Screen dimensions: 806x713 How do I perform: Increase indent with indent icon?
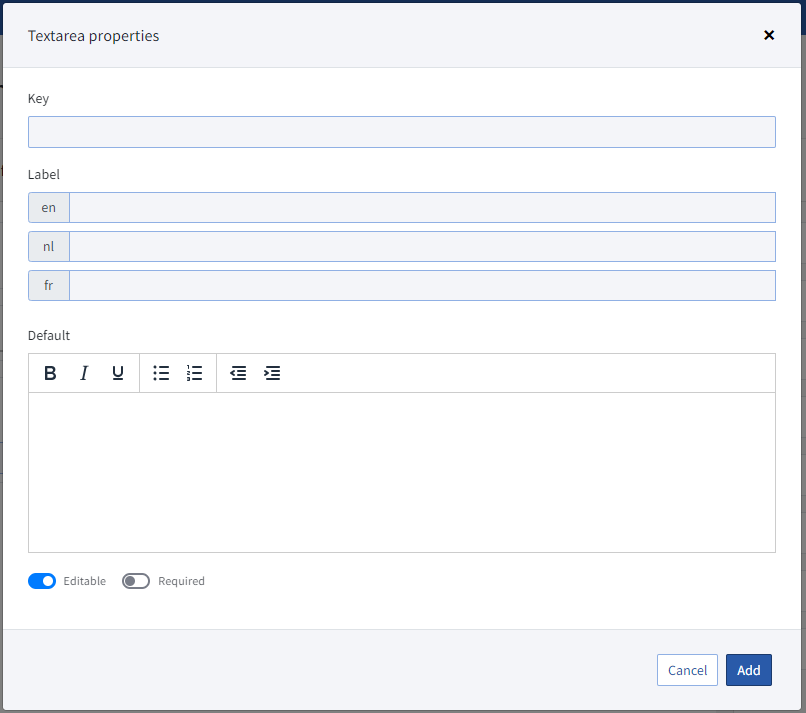point(272,373)
